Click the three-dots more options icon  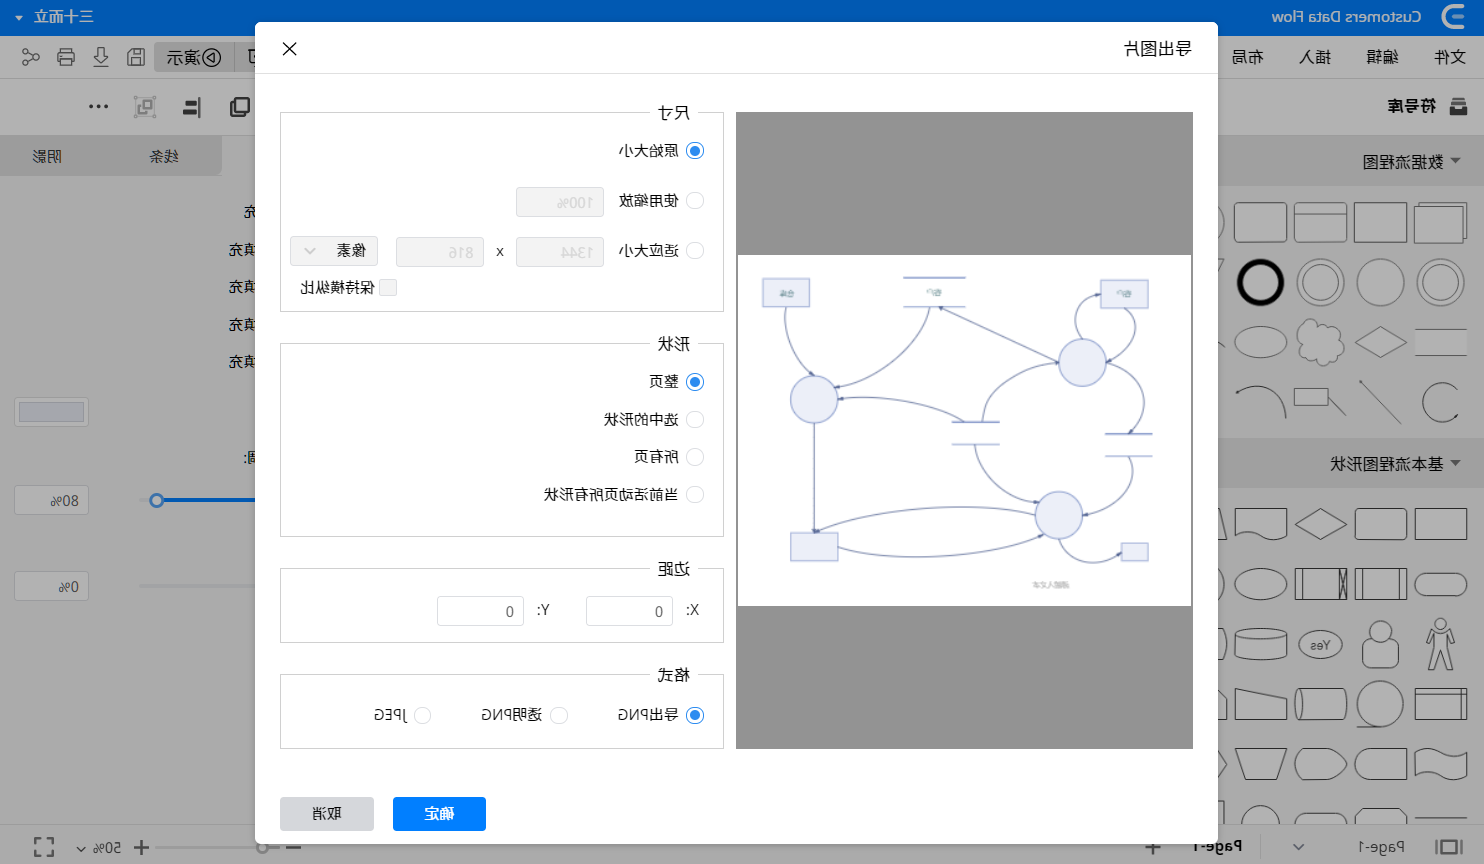[x=98, y=107]
